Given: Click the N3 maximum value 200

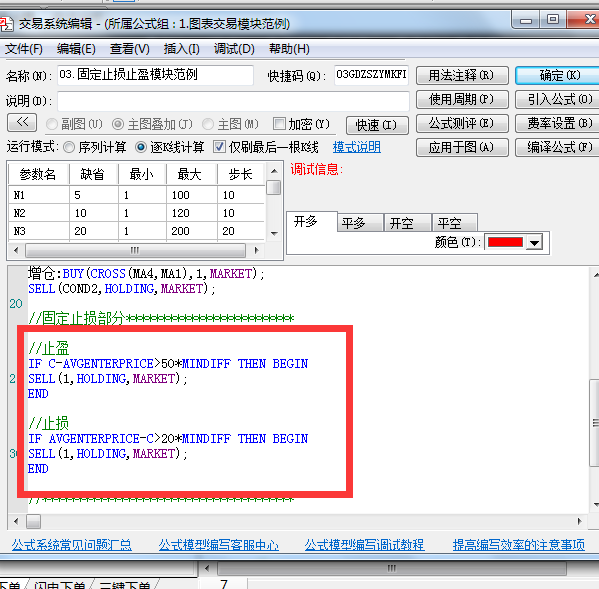Looking at the screenshot, I should (x=192, y=231).
